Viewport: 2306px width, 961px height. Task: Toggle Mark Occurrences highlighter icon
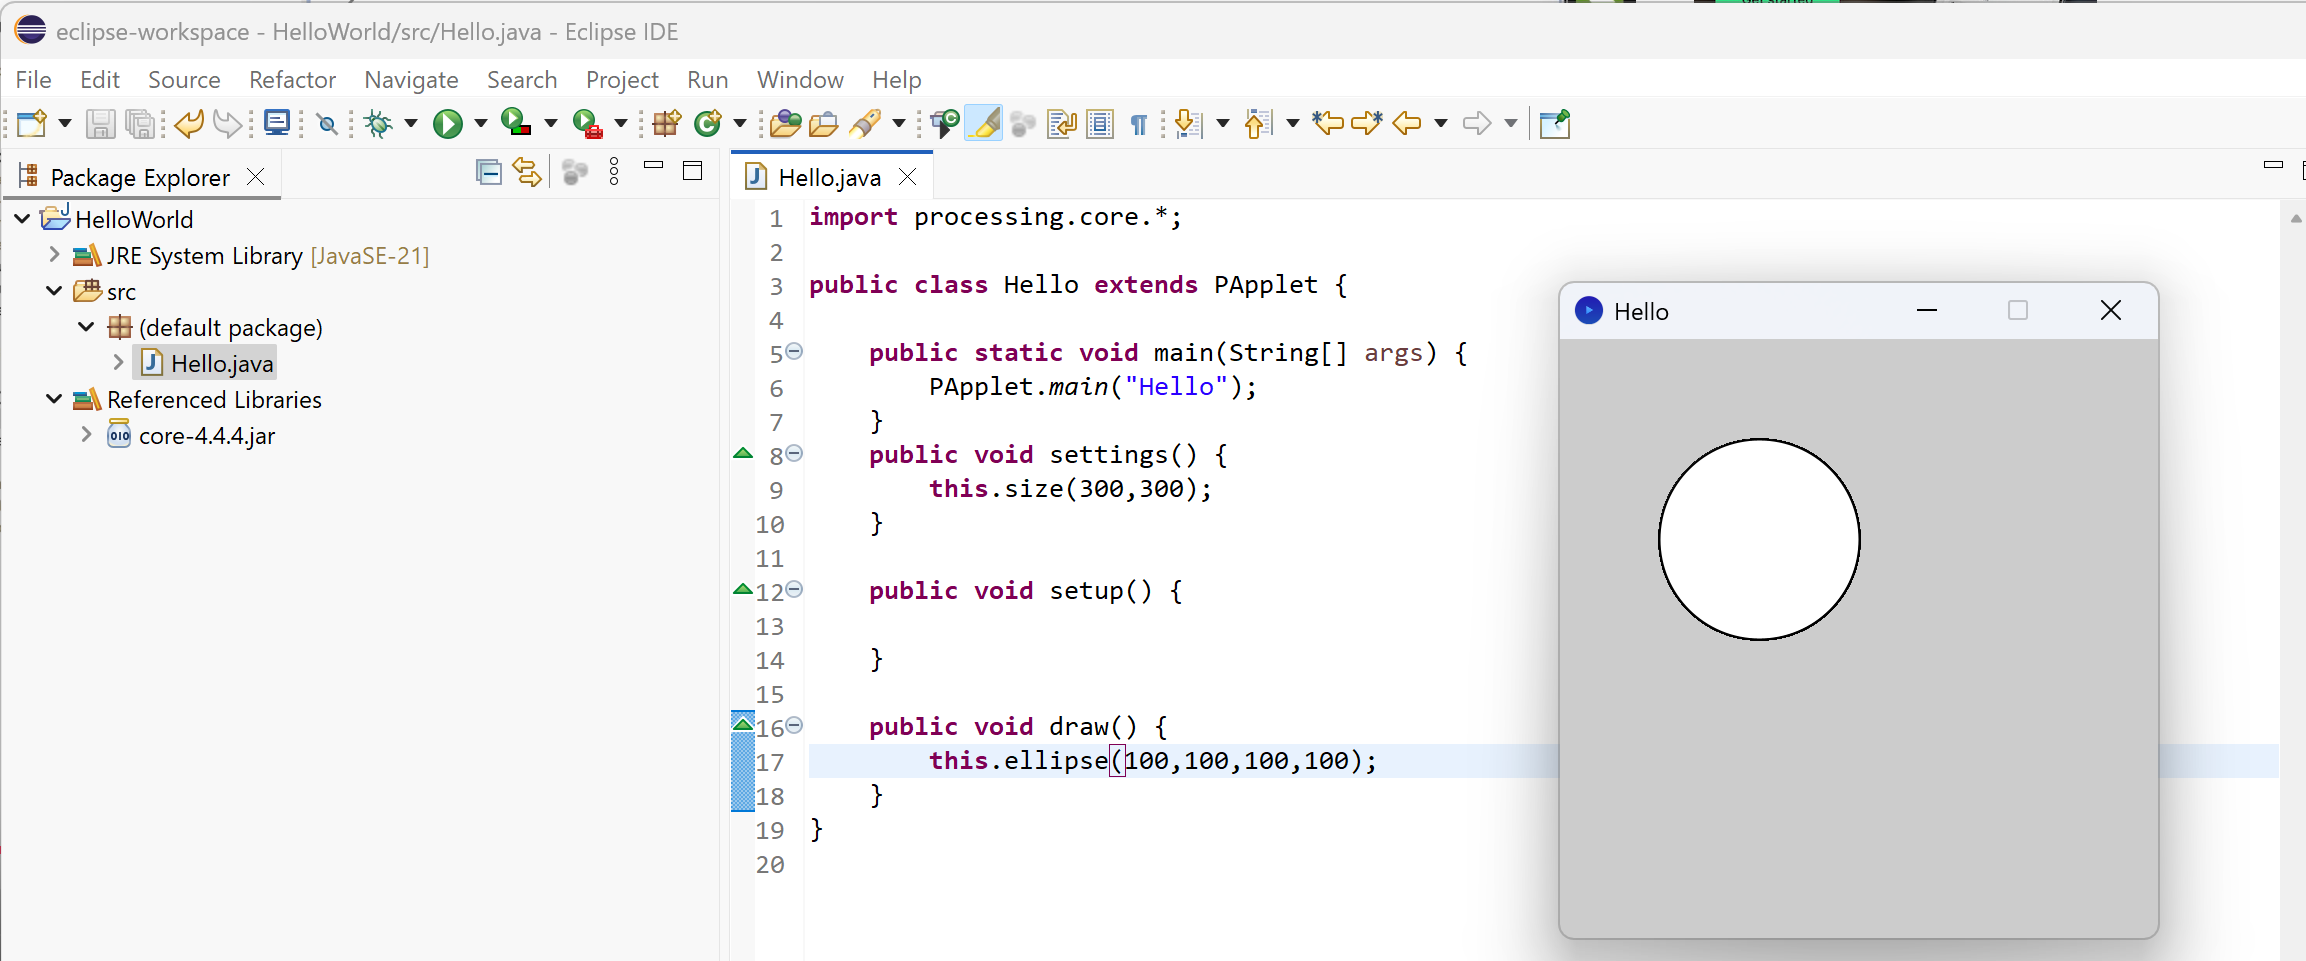pos(984,123)
